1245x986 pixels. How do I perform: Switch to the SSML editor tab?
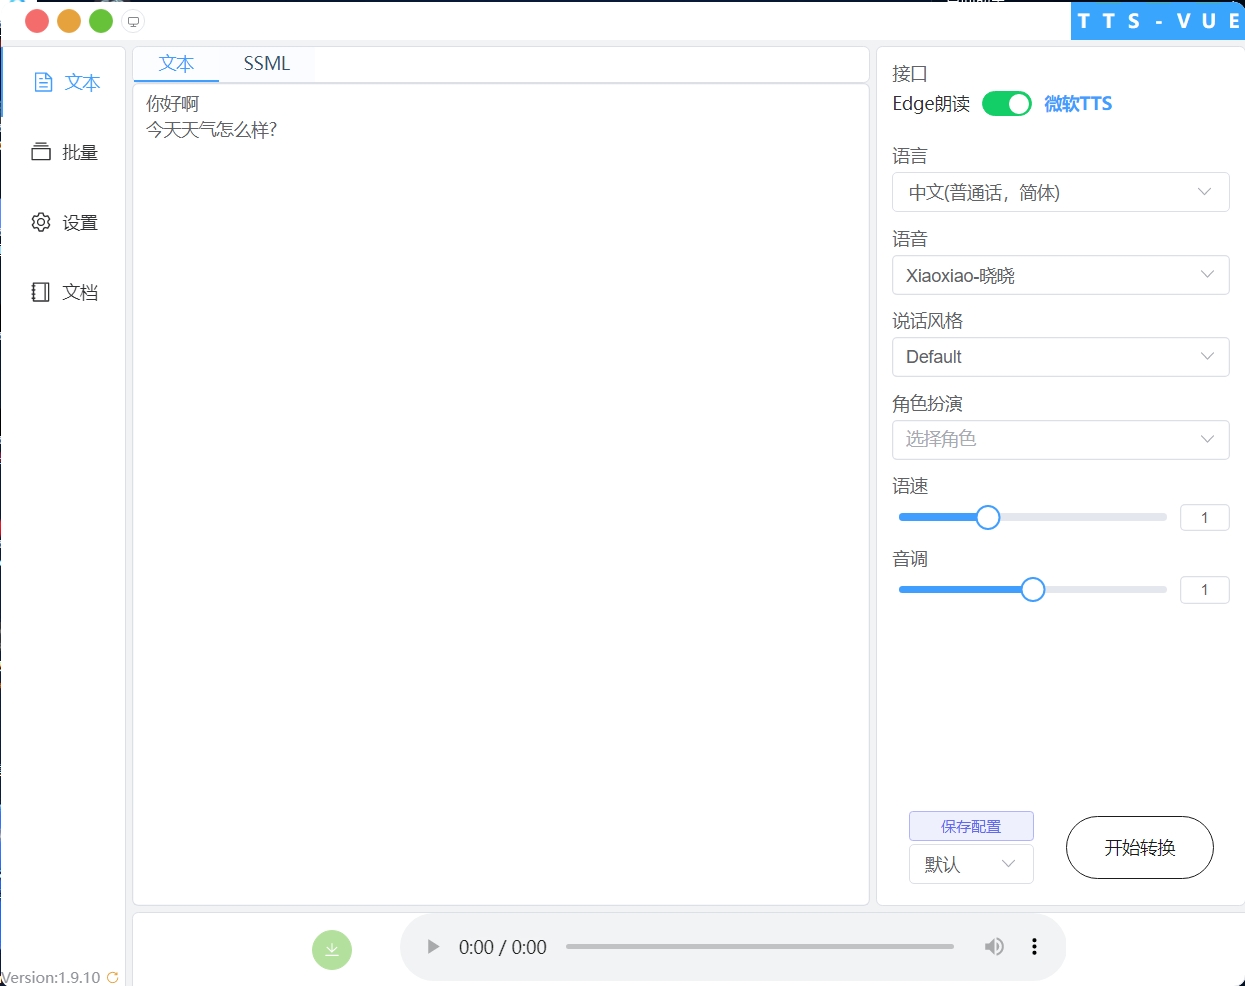(267, 63)
